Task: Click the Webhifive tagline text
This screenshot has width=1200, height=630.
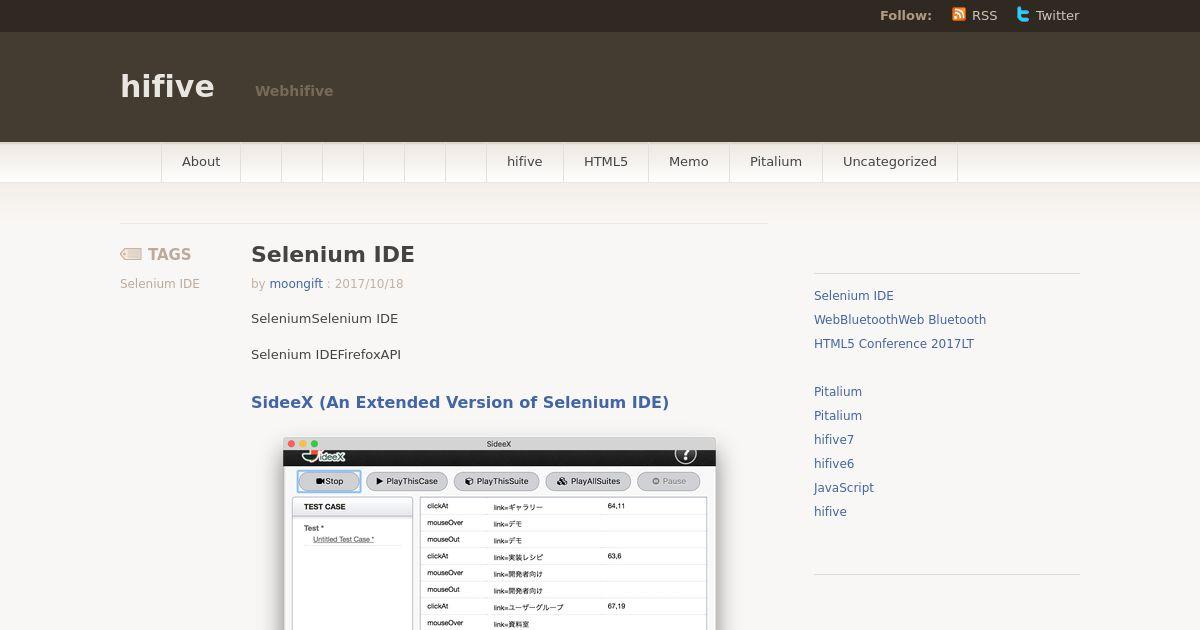Action: point(294,91)
